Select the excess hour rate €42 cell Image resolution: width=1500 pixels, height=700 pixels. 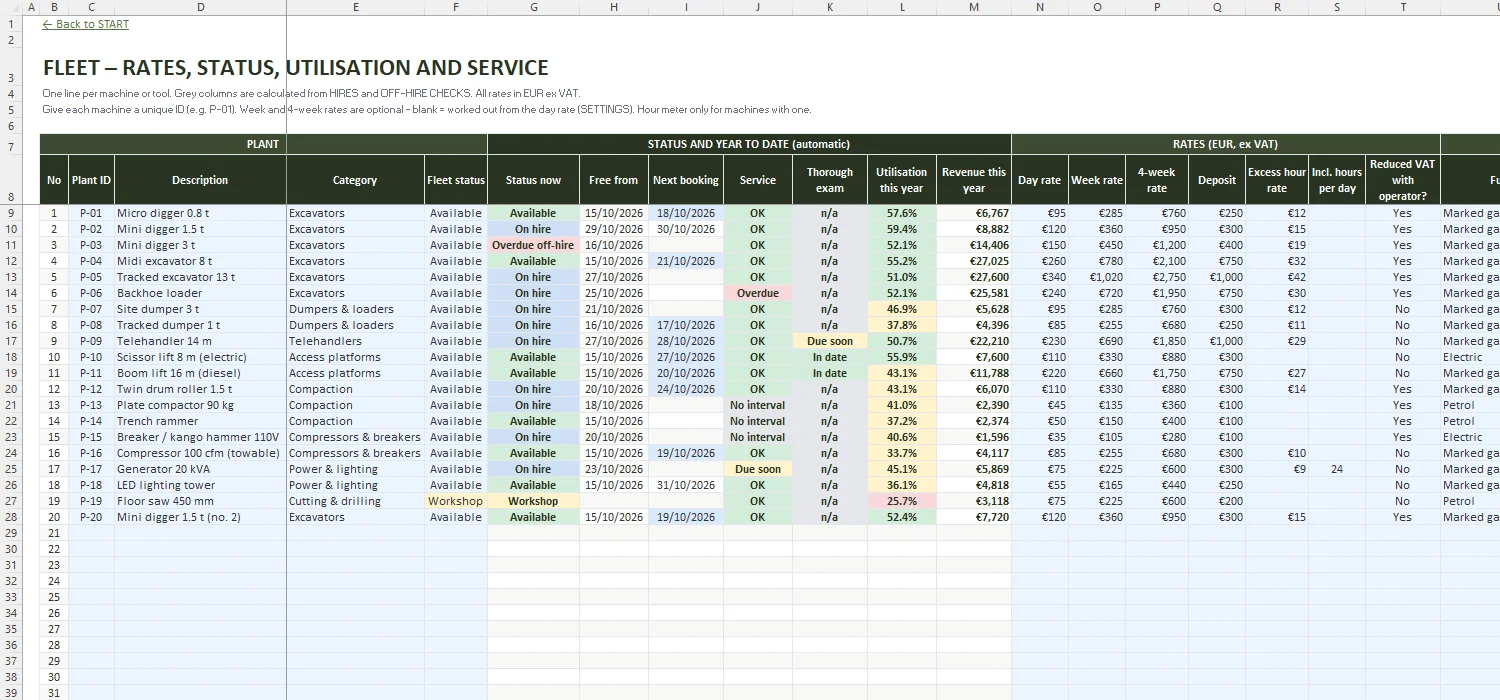pyautogui.click(x=1277, y=277)
